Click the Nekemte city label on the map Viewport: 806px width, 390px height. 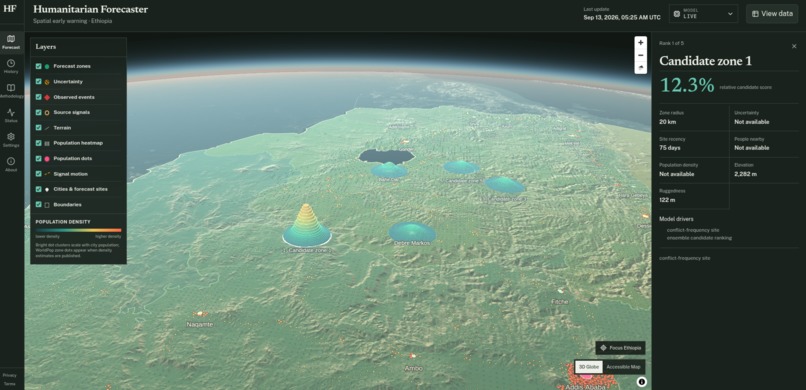click(x=199, y=324)
